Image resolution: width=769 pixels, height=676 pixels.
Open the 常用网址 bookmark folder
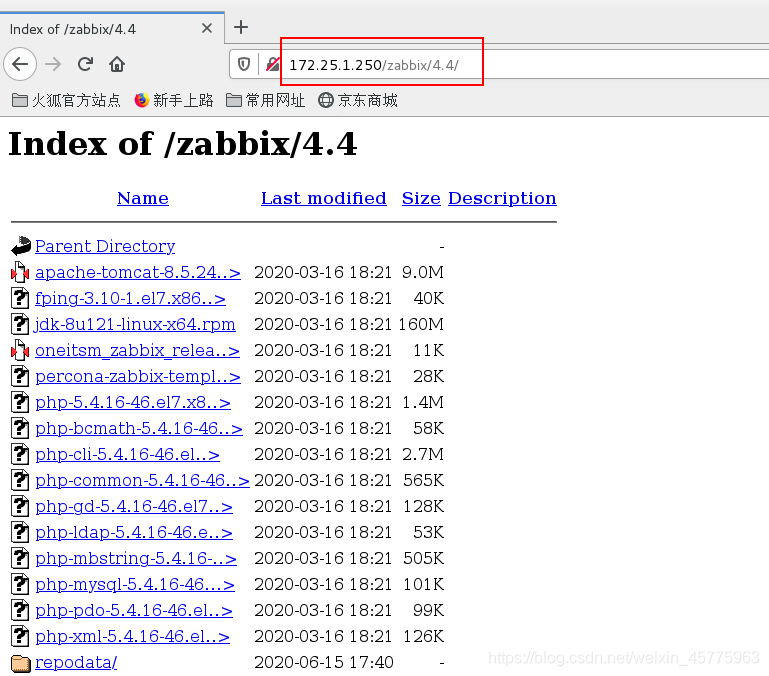(x=265, y=101)
